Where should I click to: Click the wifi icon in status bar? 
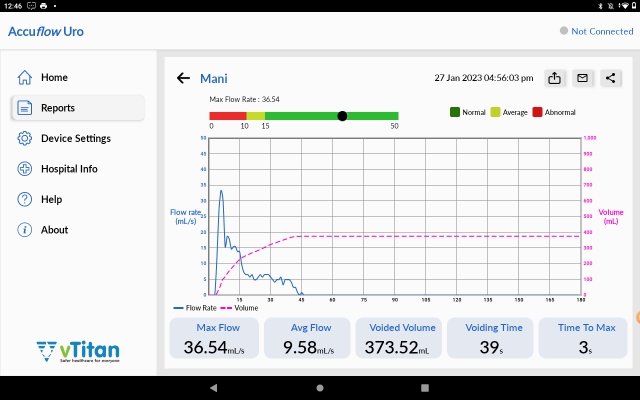625,6
